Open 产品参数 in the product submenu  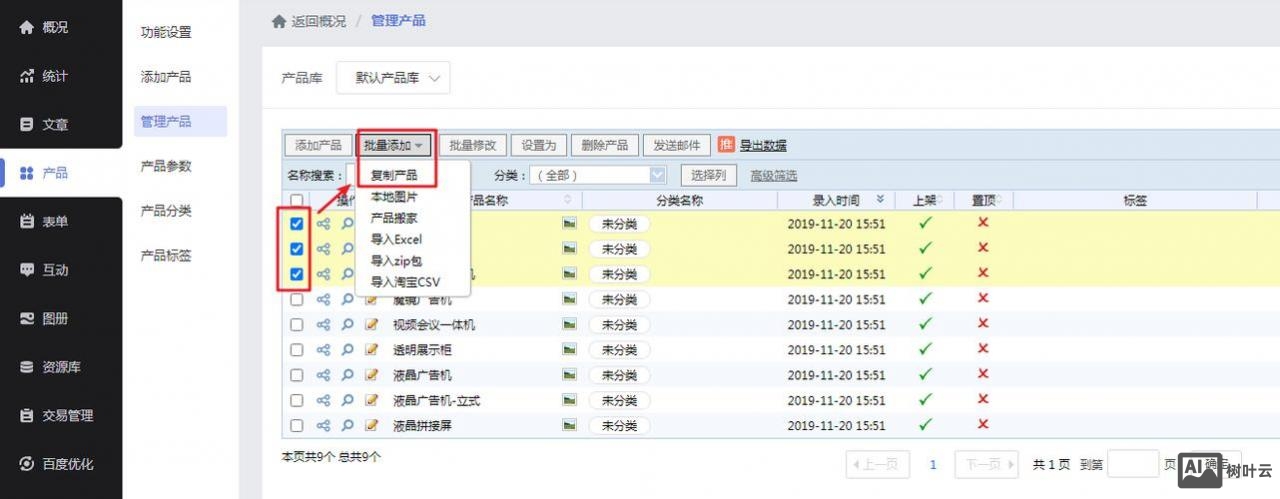pyautogui.click(x=166, y=166)
